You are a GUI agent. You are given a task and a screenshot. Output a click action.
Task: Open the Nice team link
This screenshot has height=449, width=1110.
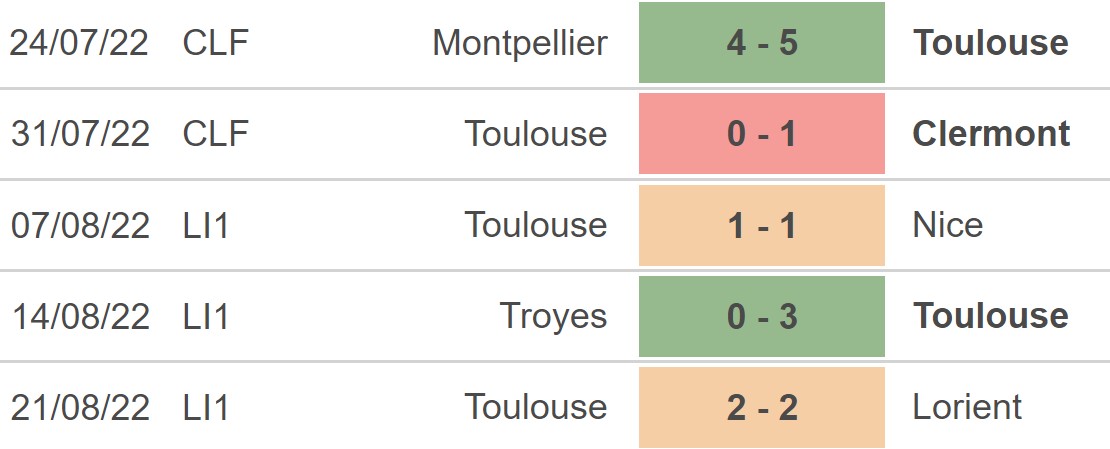click(948, 225)
